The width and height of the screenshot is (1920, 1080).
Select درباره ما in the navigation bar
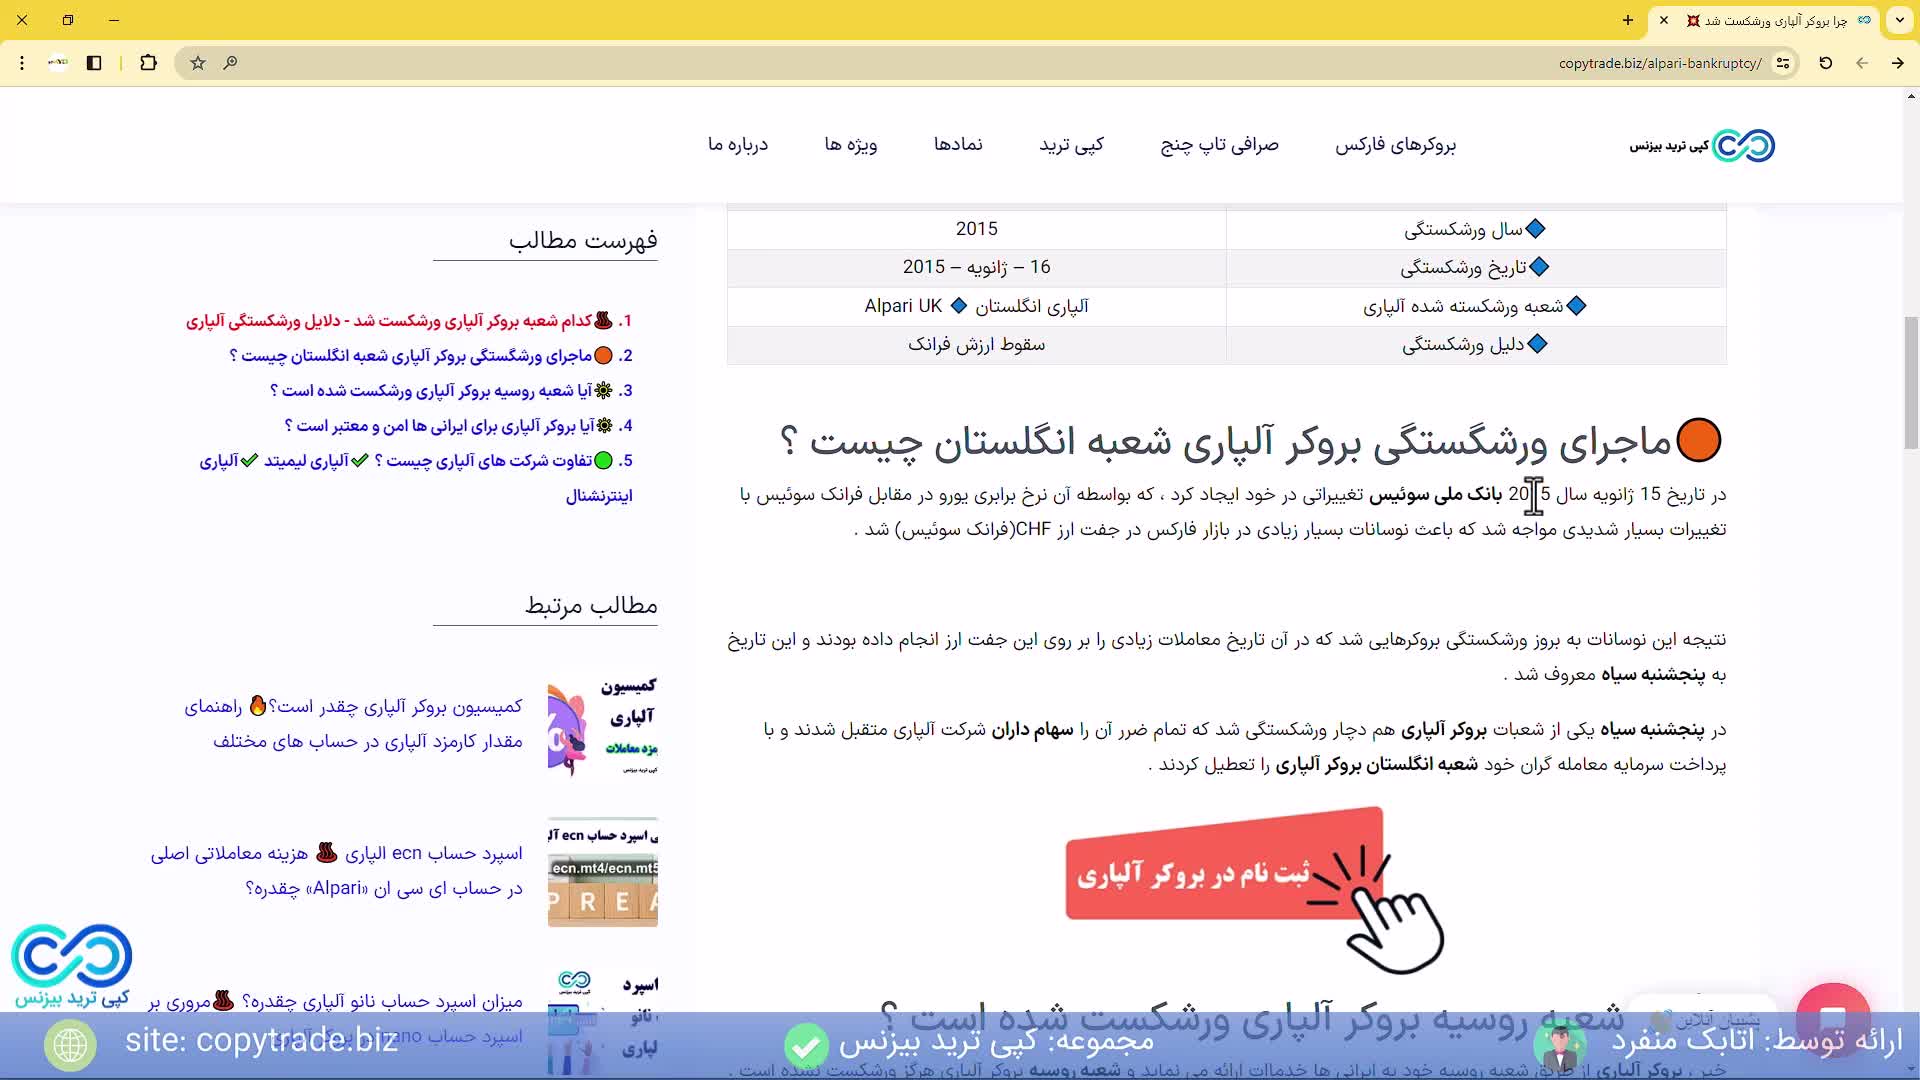point(739,145)
